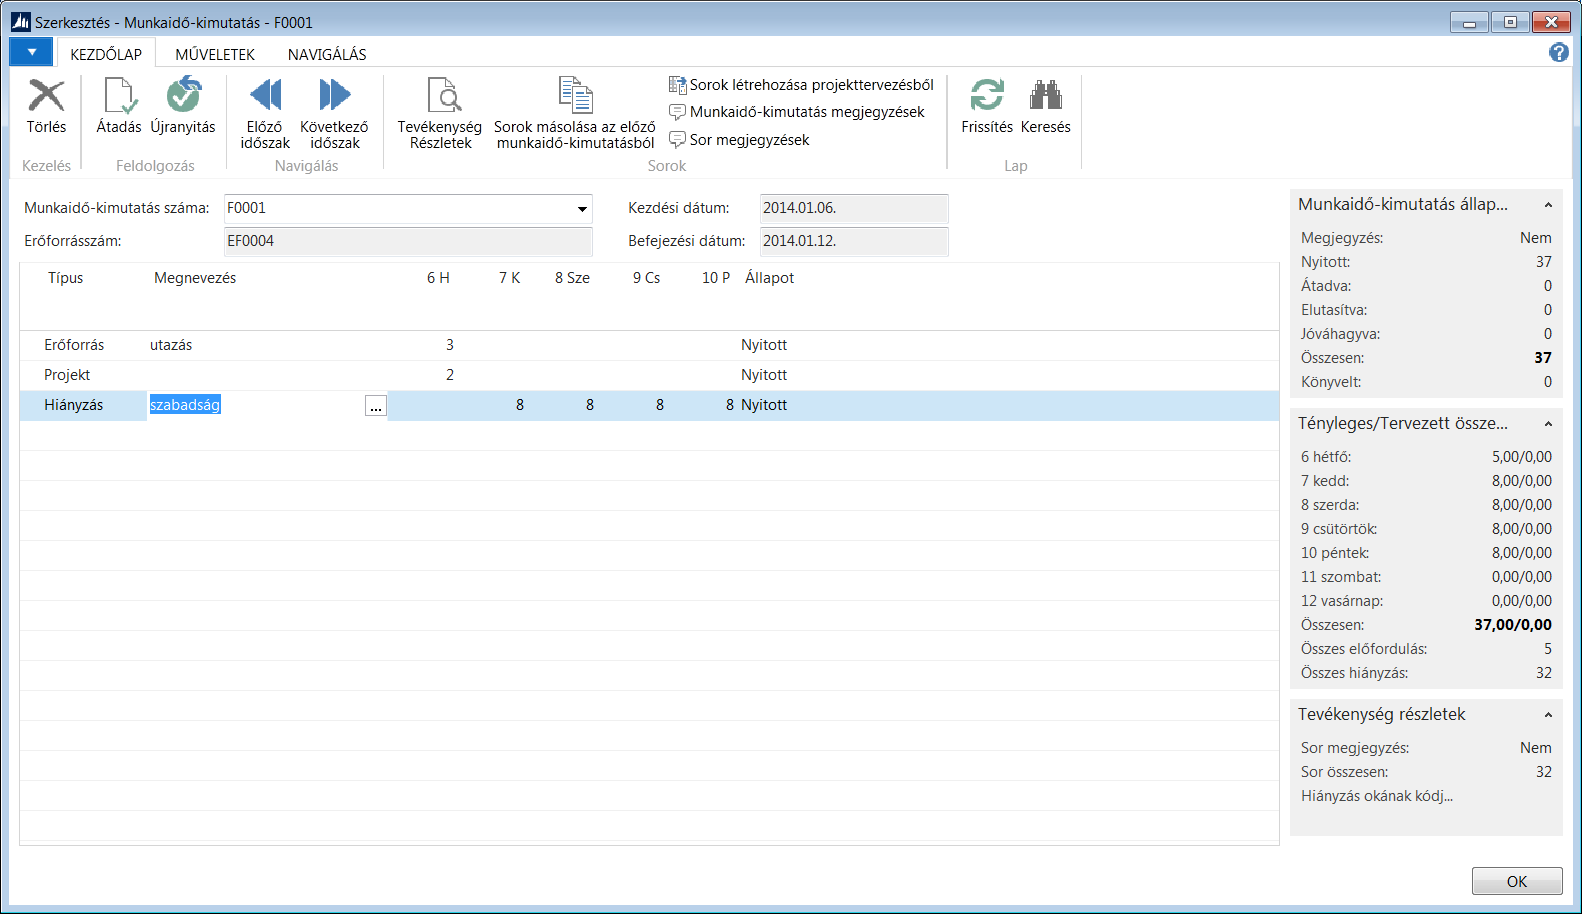Open the Munkaidő-kimutatás száma dropdown
This screenshot has height=914, width=1582.
[x=582, y=209]
